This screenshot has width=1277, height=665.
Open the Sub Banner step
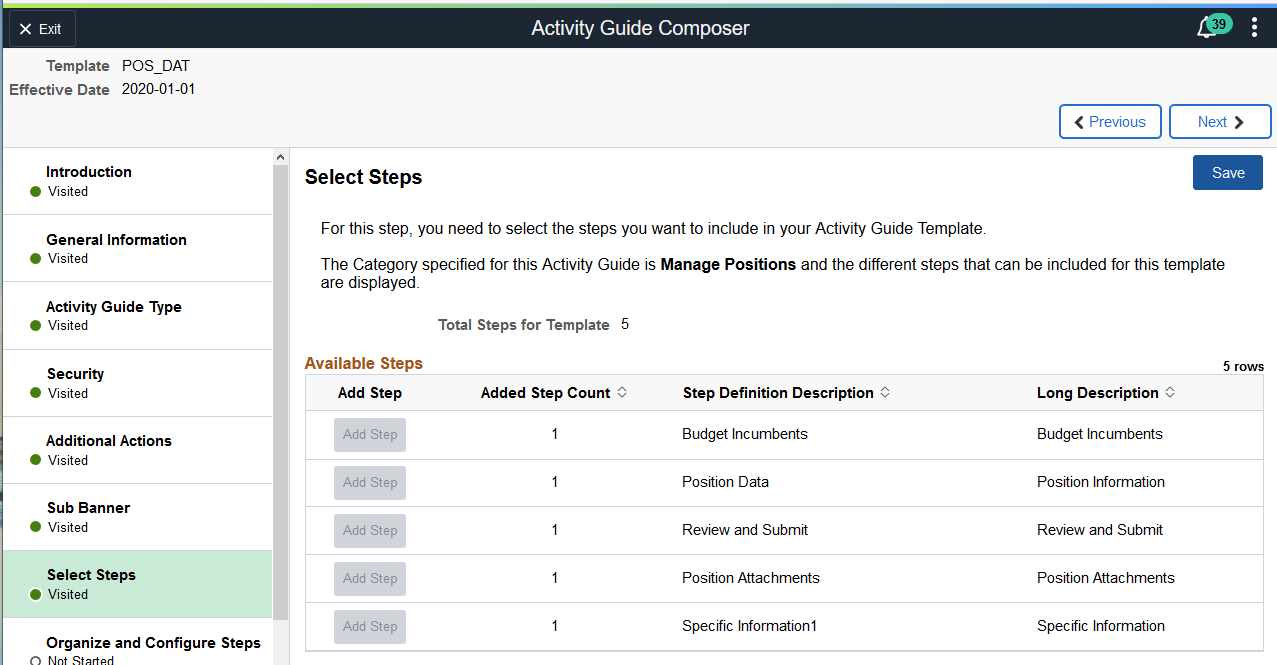coord(137,517)
